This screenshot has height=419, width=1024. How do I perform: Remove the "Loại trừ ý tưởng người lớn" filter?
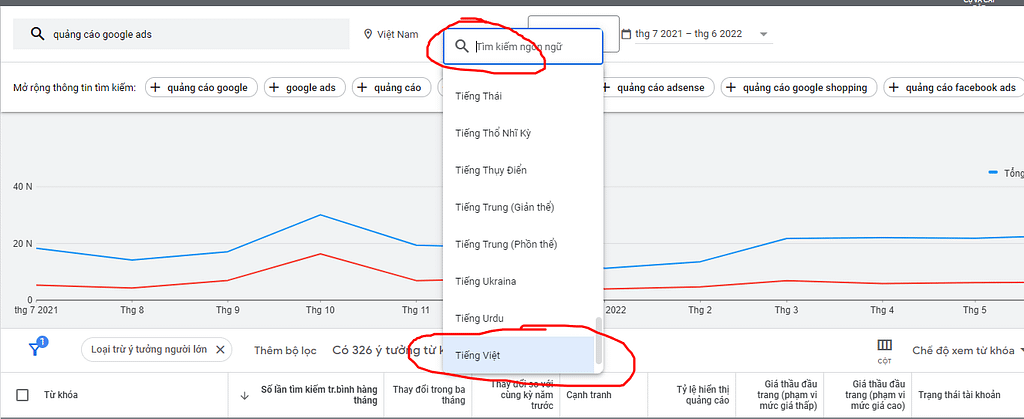coord(220,350)
